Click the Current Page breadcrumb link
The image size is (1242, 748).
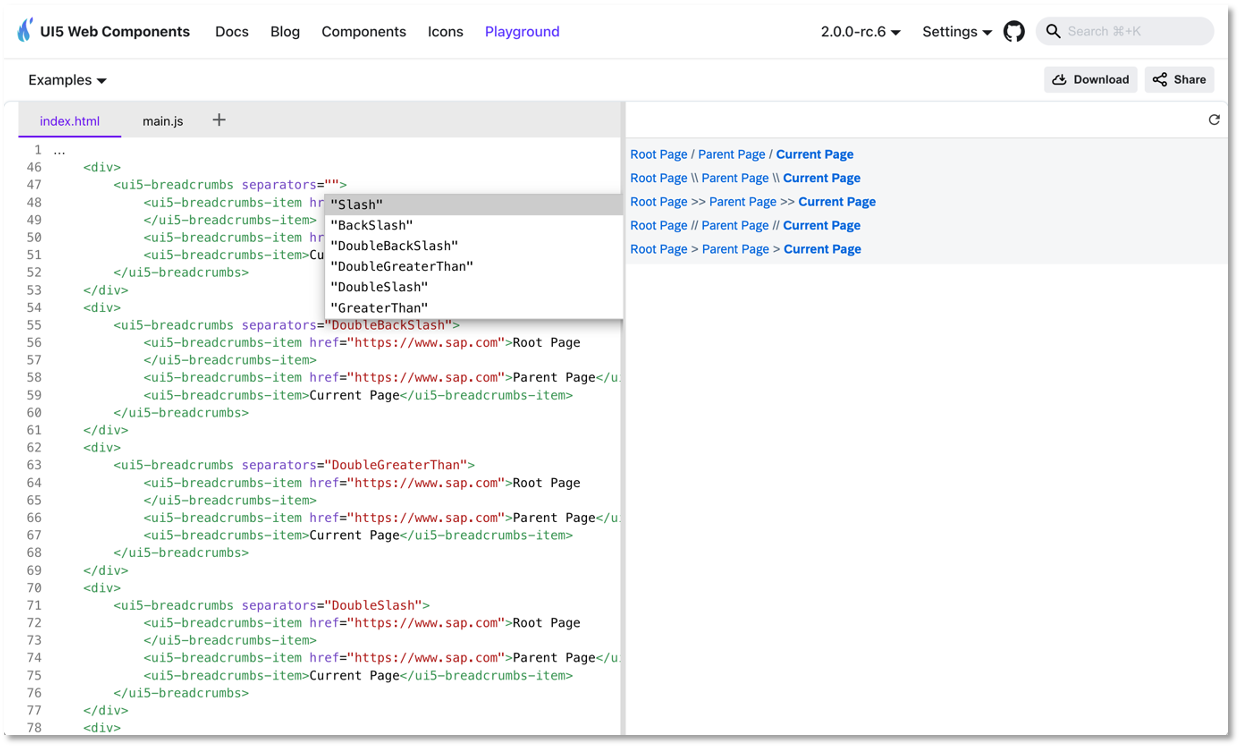(x=814, y=154)
